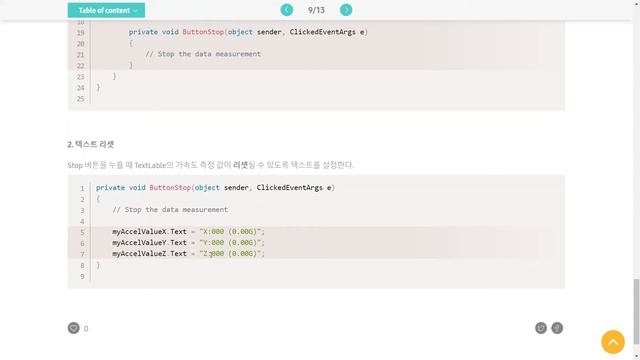Click the closing brace on line 8

(x=98, y=265)
